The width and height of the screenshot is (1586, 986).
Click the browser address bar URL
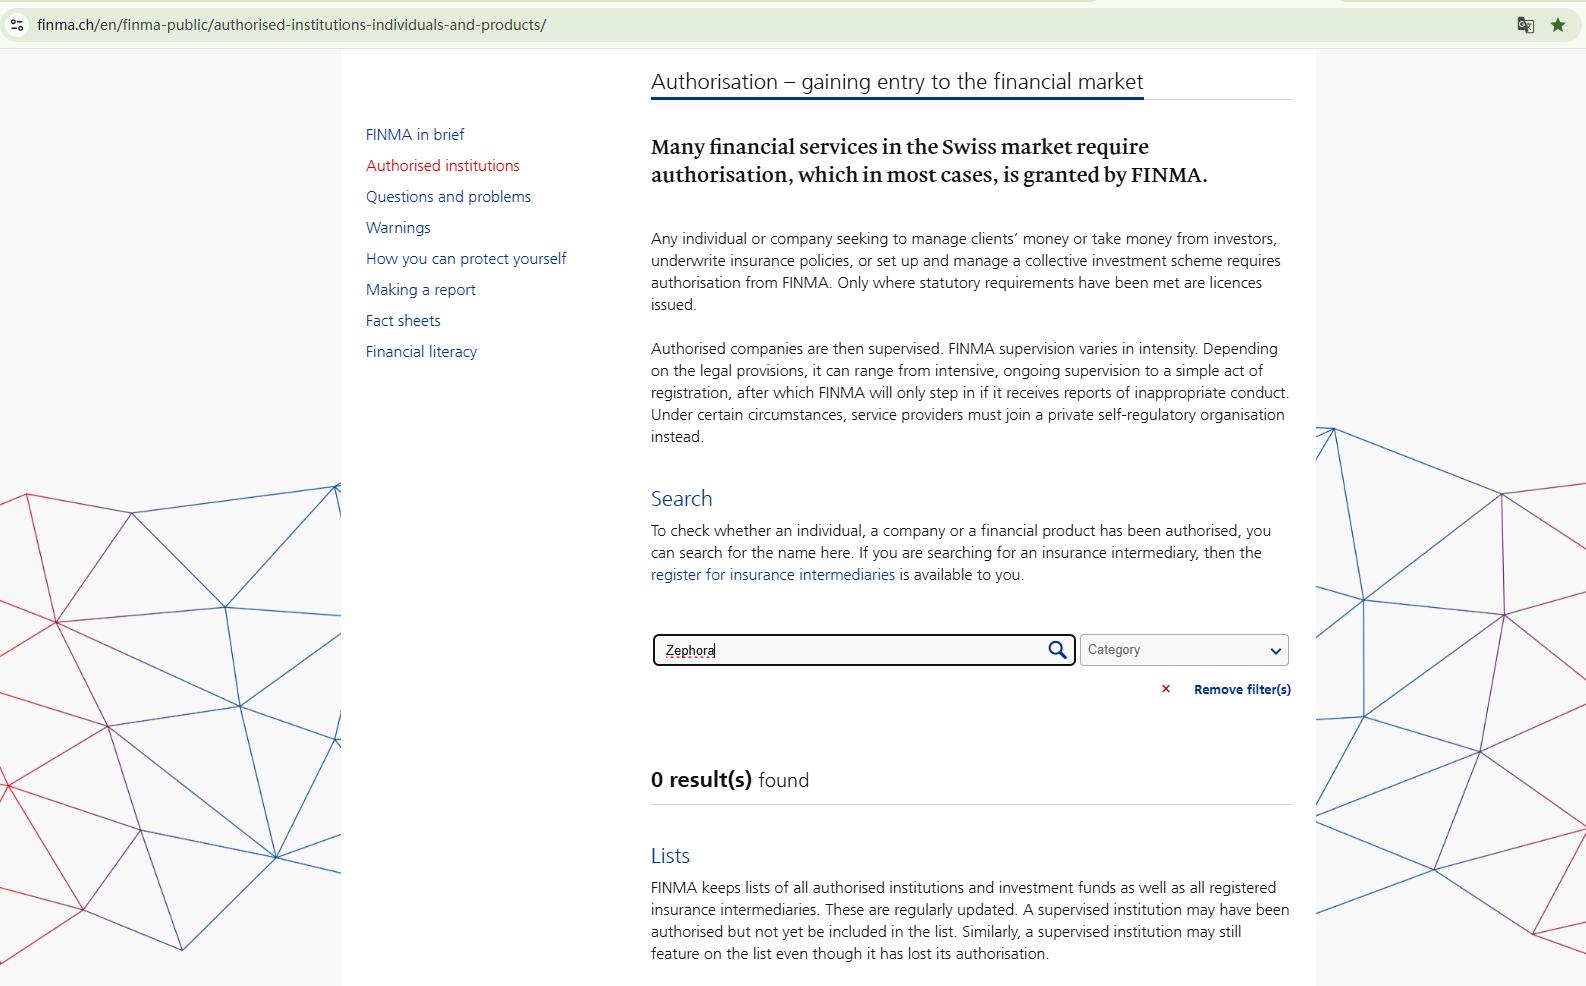point(292,25)
